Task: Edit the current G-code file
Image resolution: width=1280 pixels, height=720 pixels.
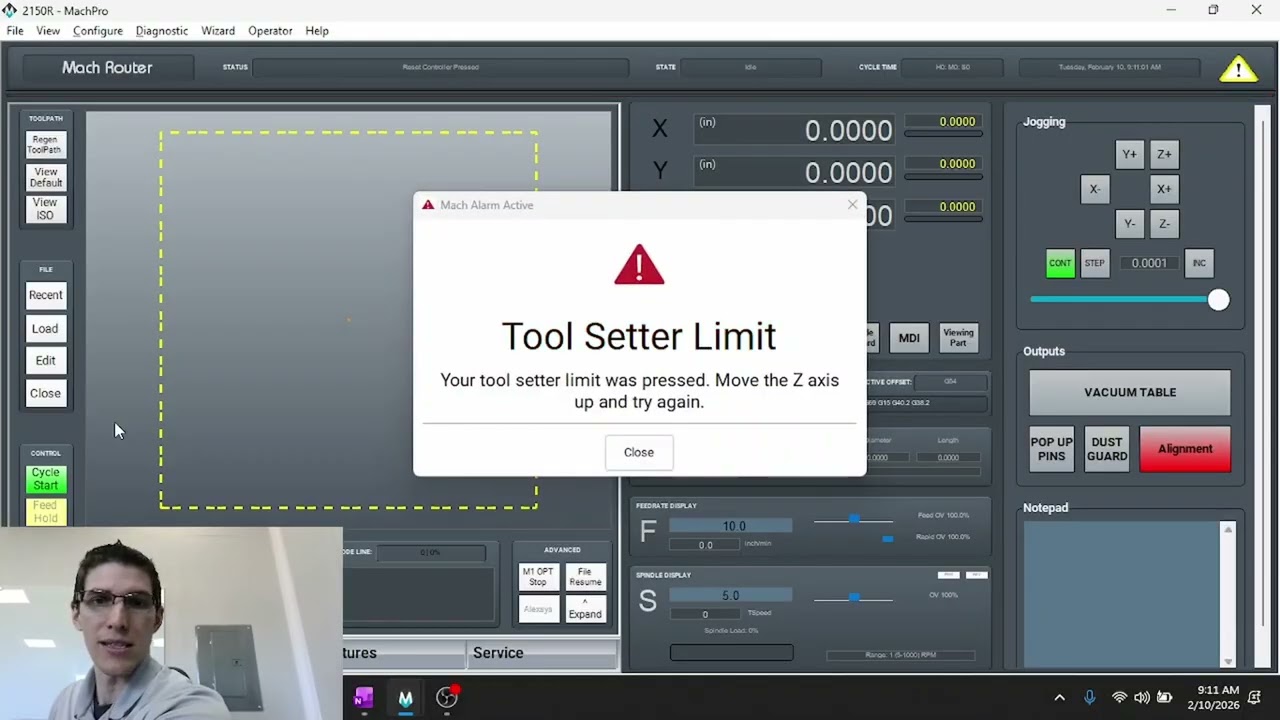Action: click(45, 360)
